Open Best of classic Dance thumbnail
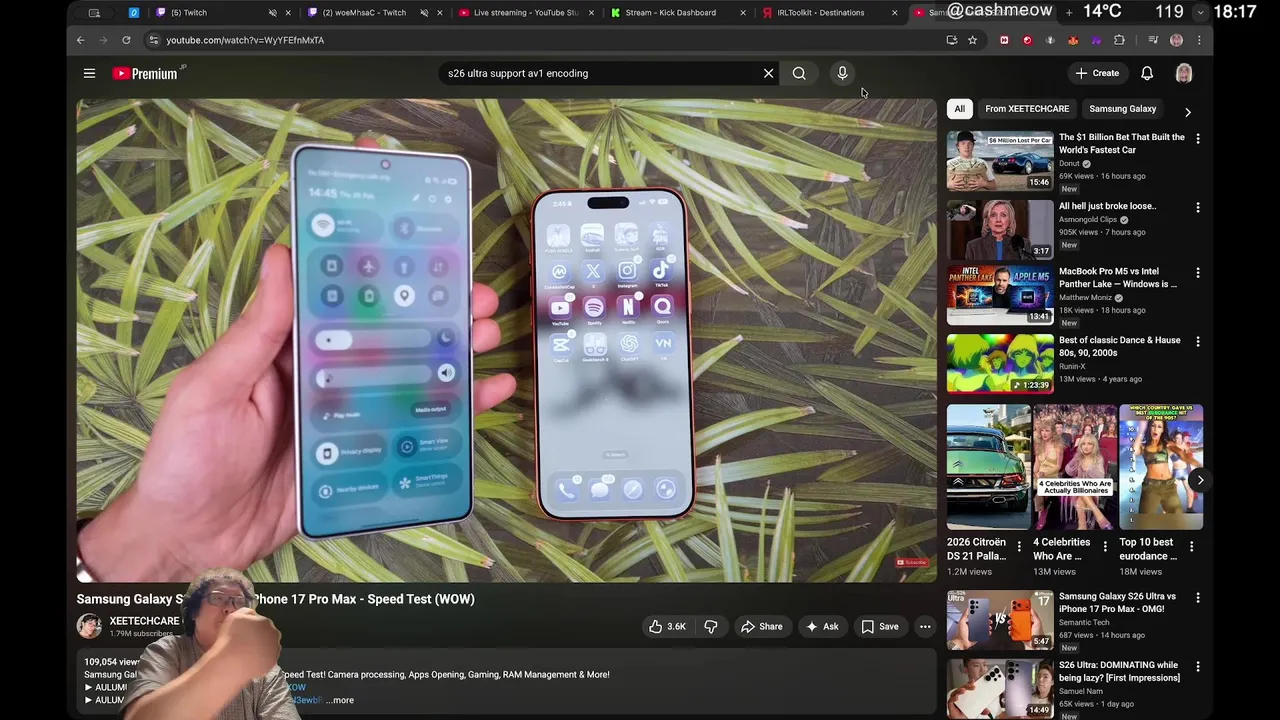 coord(1000,363)
